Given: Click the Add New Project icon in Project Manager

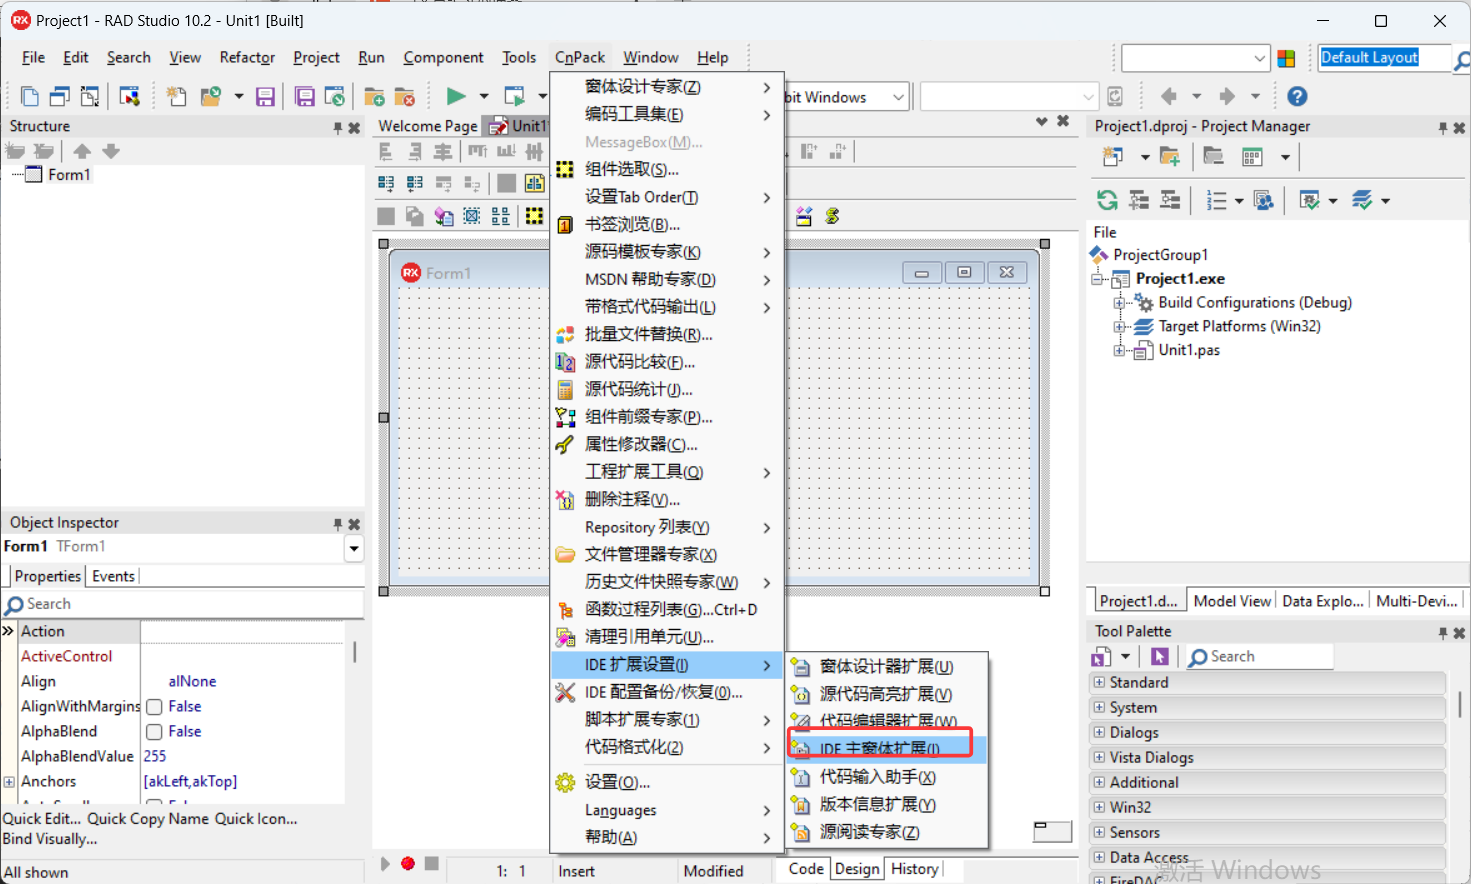Looking at the screenshot, I should [1112, 157].
